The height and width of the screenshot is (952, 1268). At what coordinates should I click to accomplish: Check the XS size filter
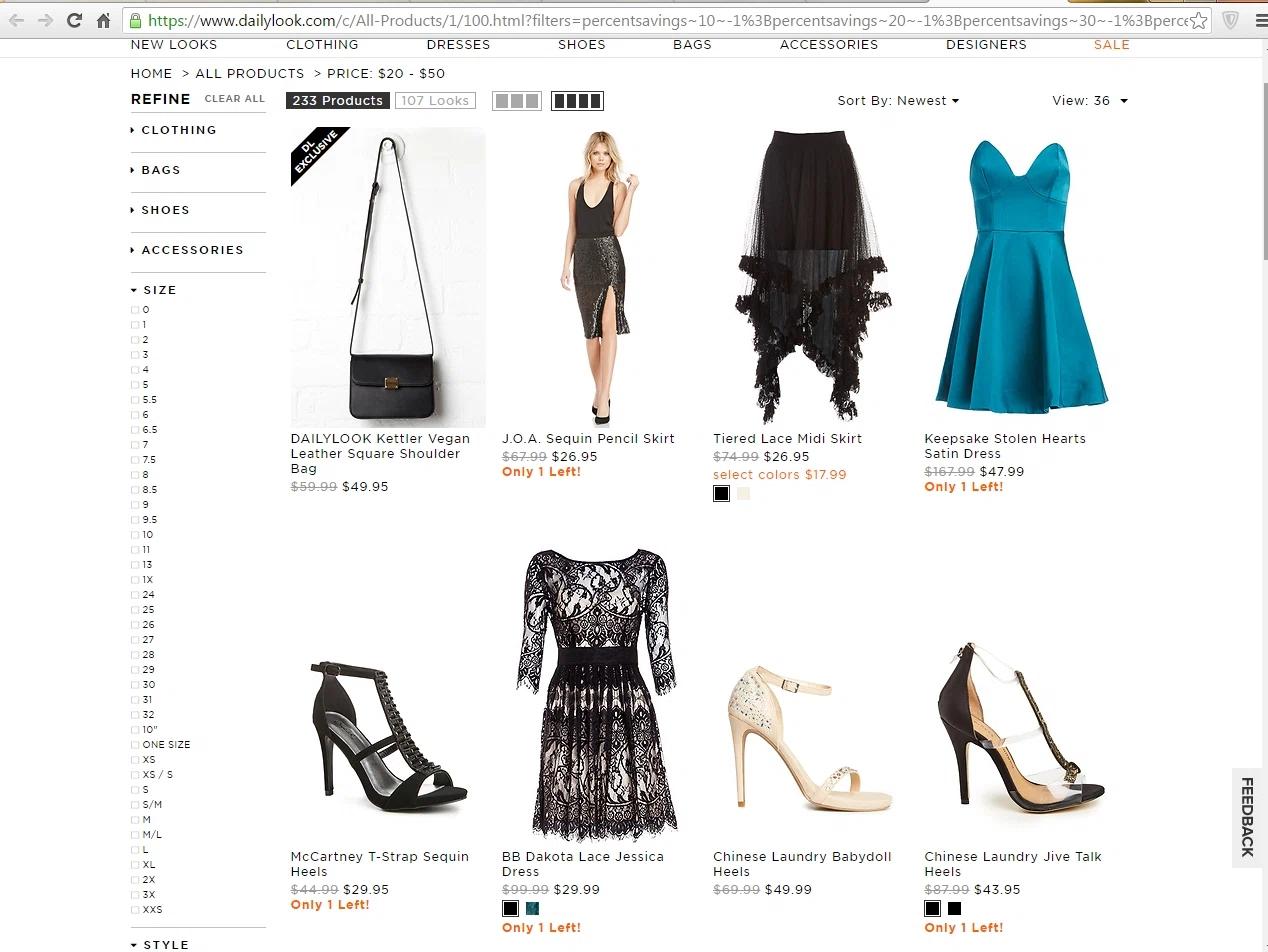click(135, 760)
